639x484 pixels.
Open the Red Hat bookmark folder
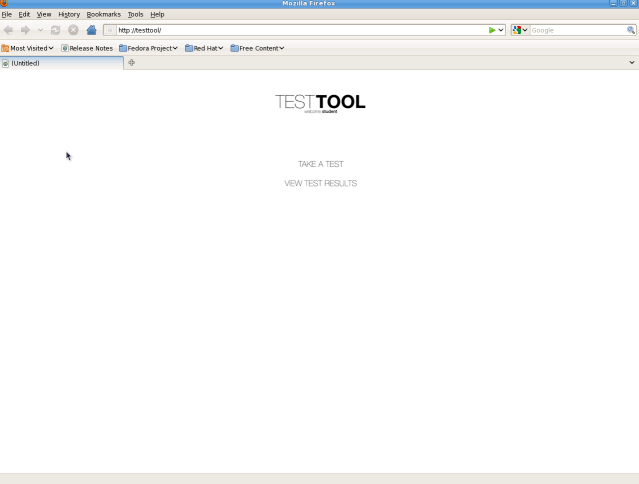(x=204, y=48)
